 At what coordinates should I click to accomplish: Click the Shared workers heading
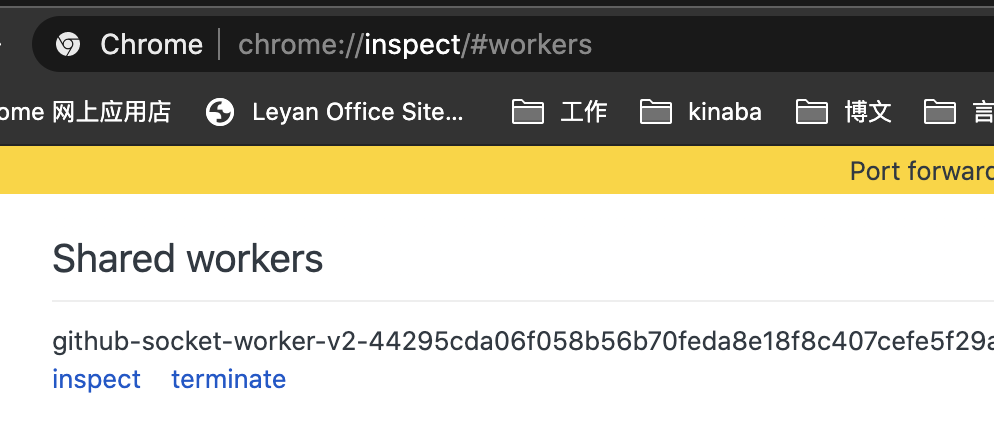(188, 259)
